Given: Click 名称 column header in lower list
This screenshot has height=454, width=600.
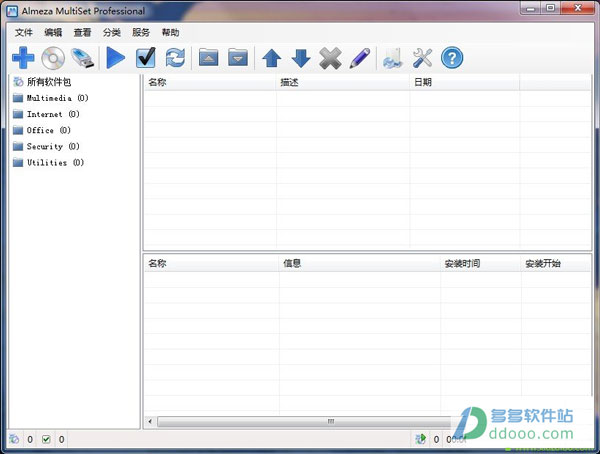Looking at the screenshot, I should (x=212, y=263).
